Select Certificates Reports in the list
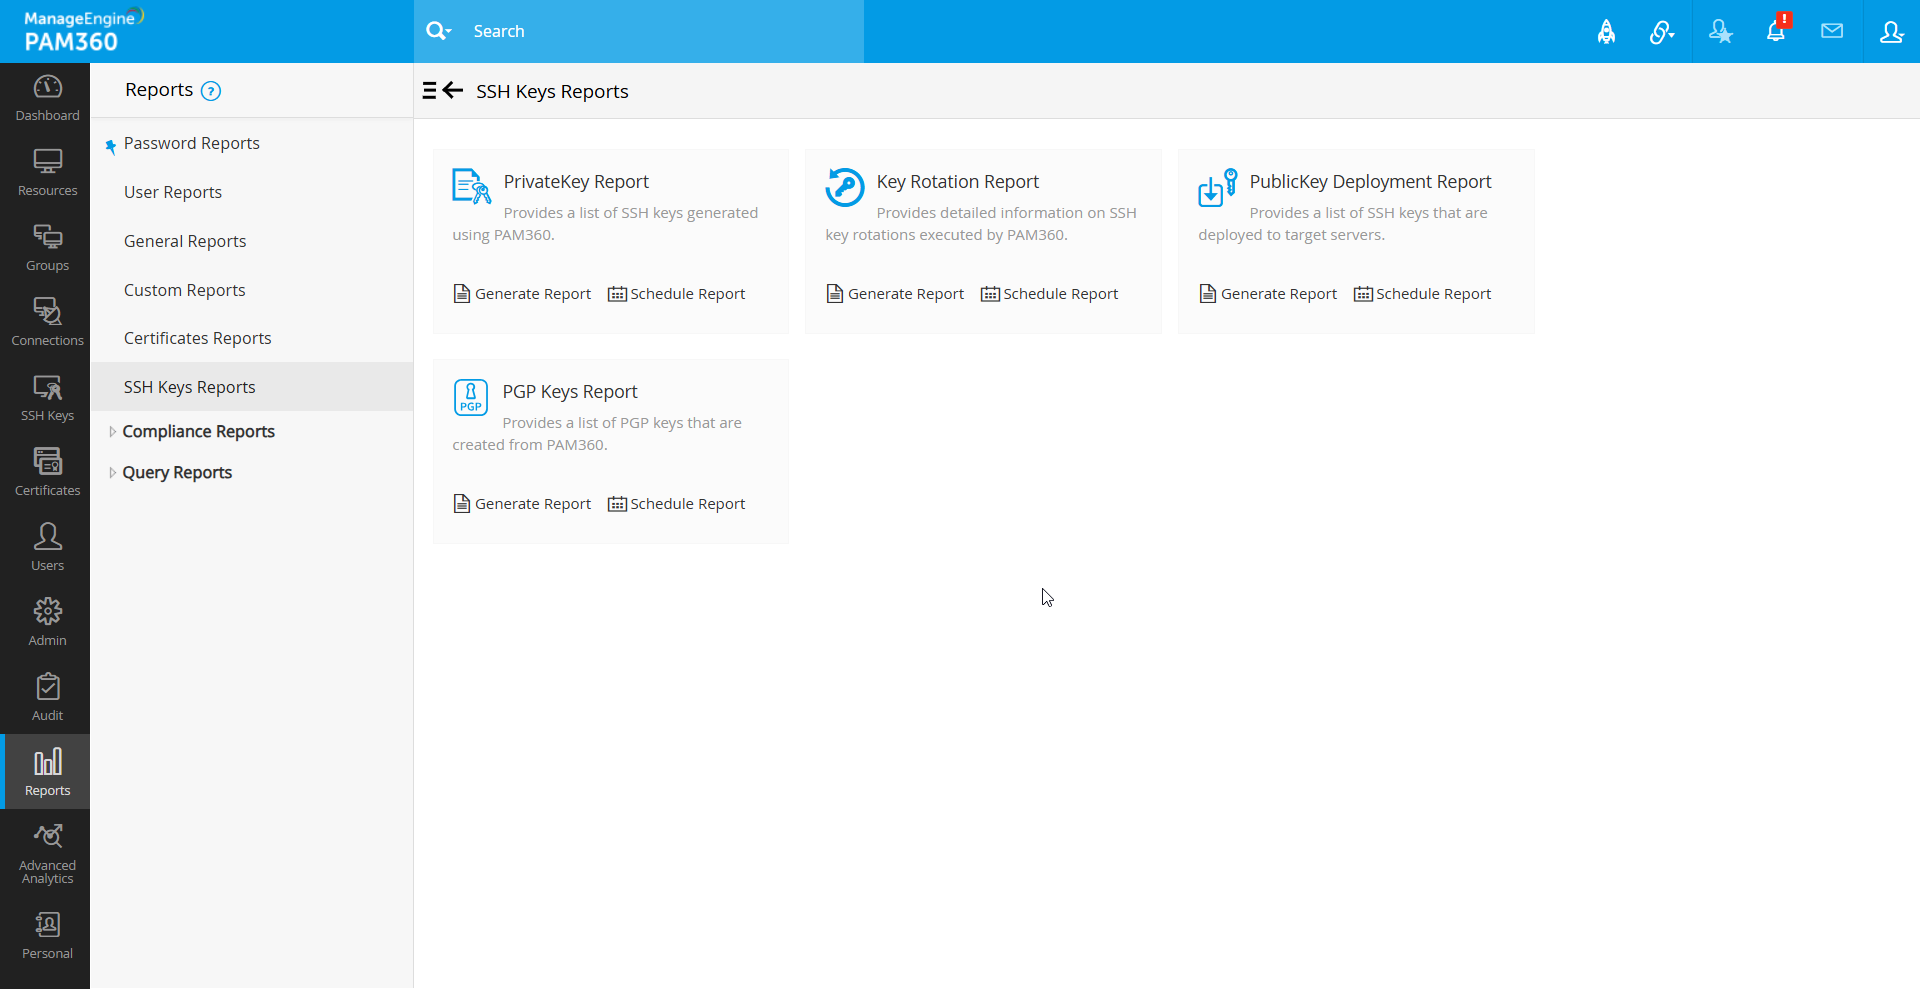 (197, 339)
